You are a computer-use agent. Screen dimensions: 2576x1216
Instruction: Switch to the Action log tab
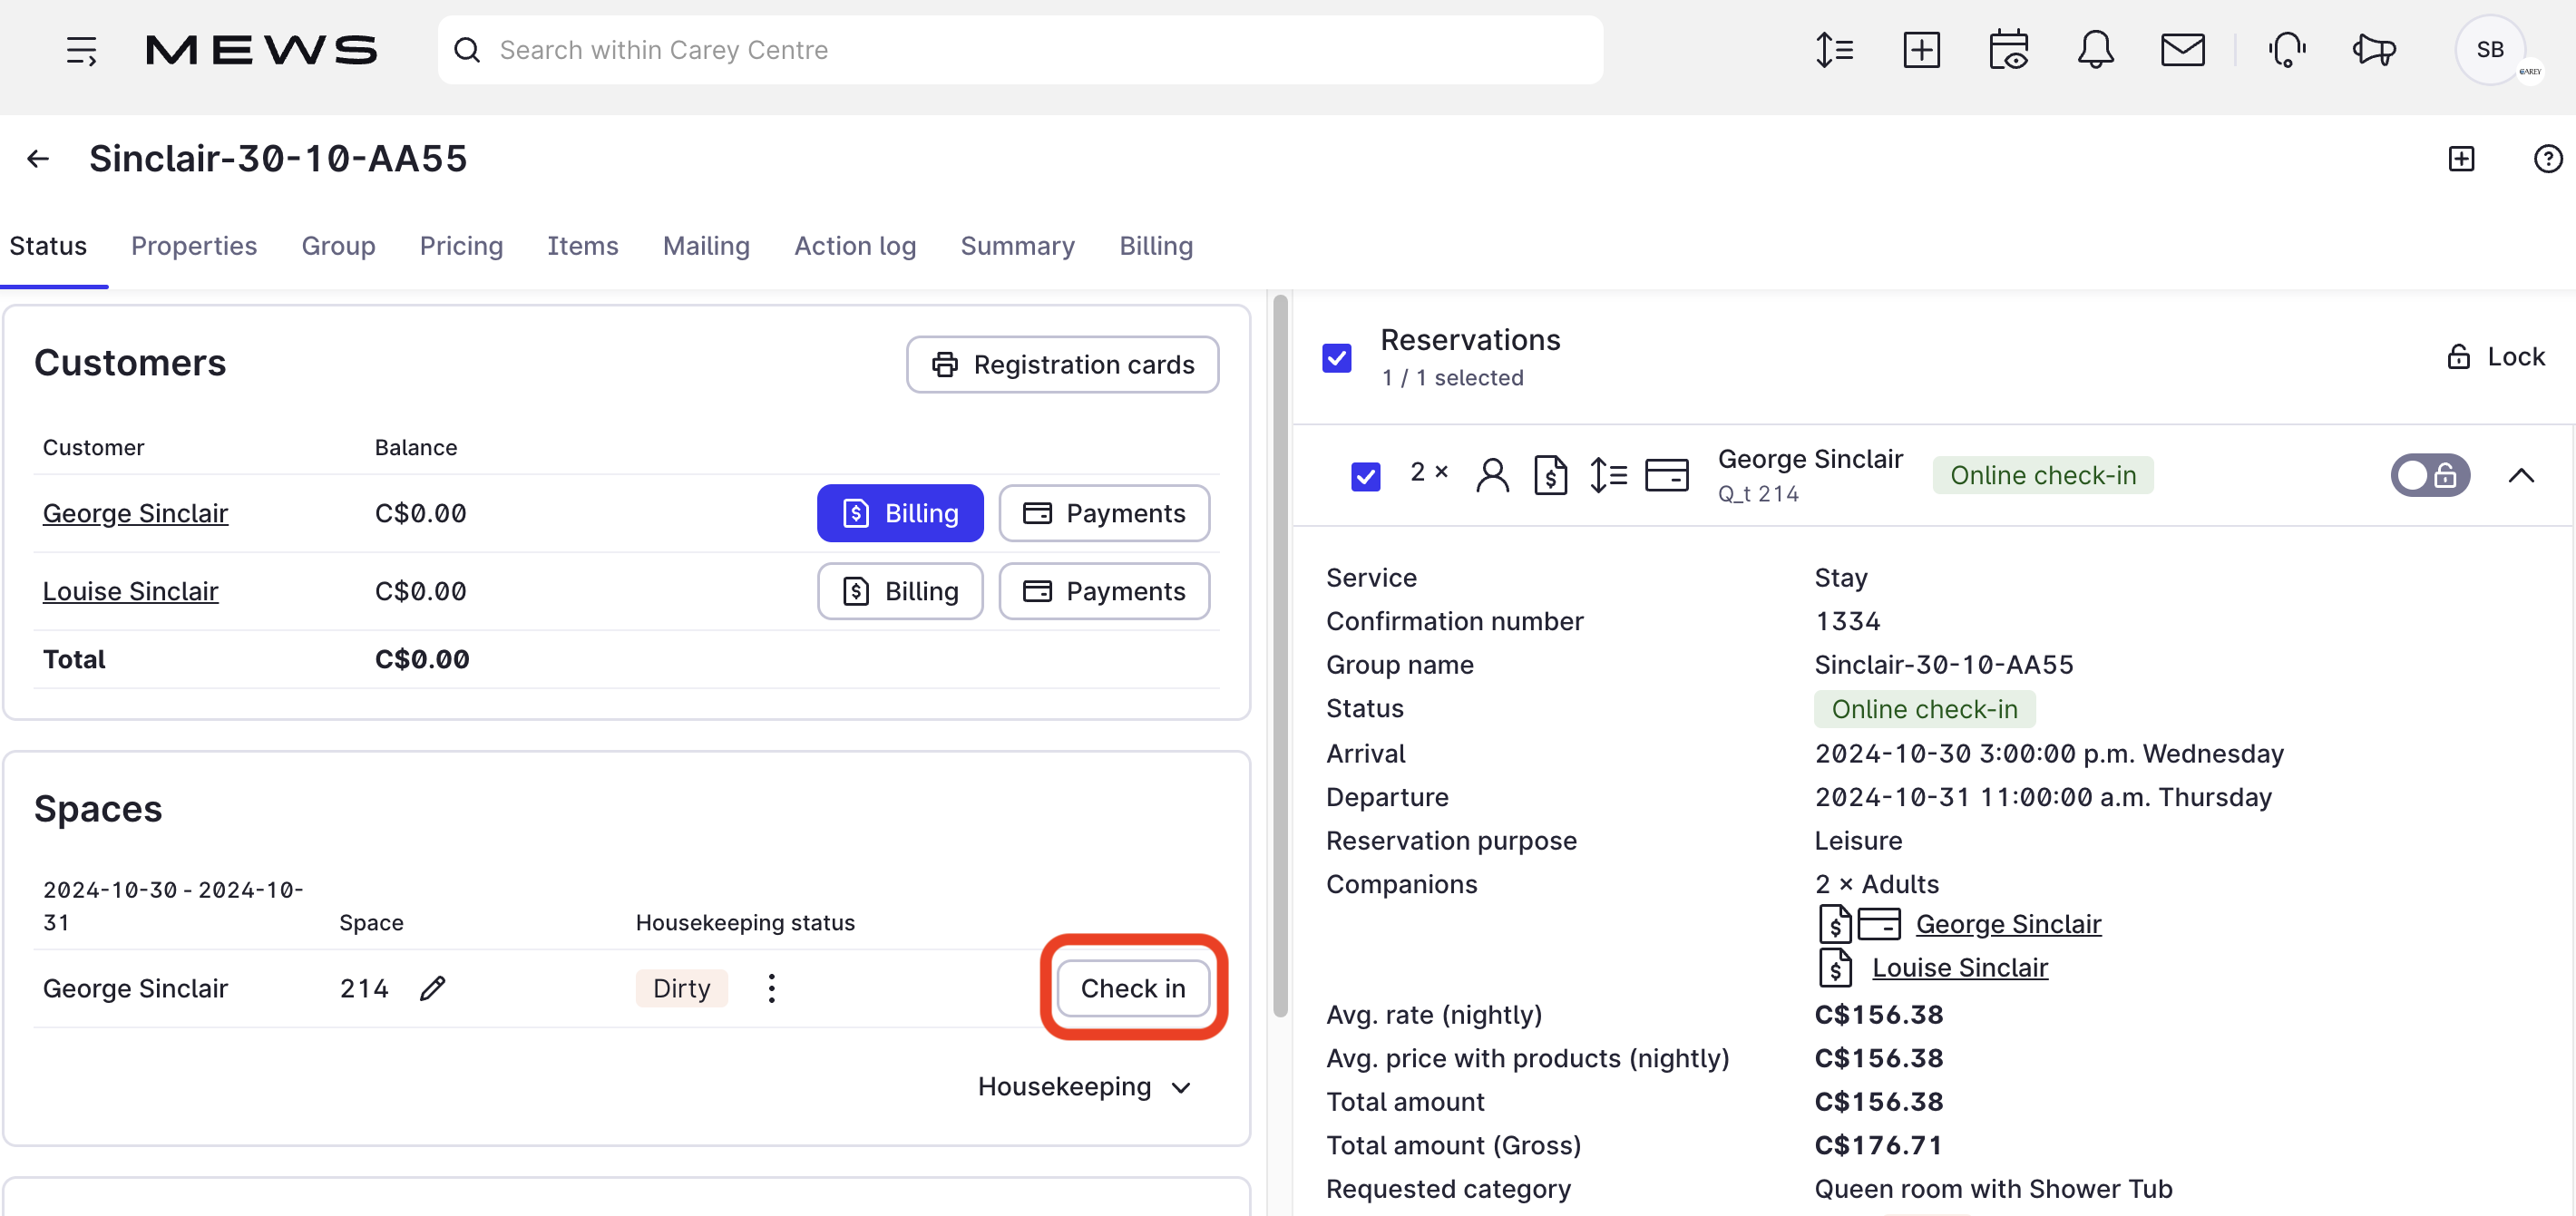point(854,246)
